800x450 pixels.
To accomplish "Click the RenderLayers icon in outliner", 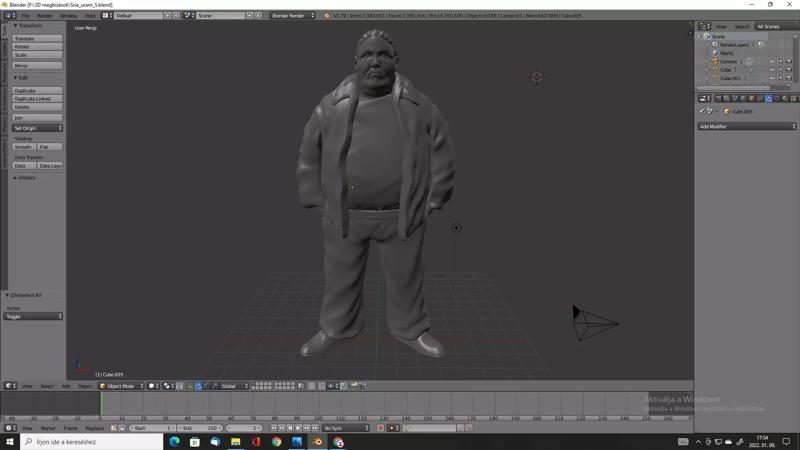I will [715, 45].
